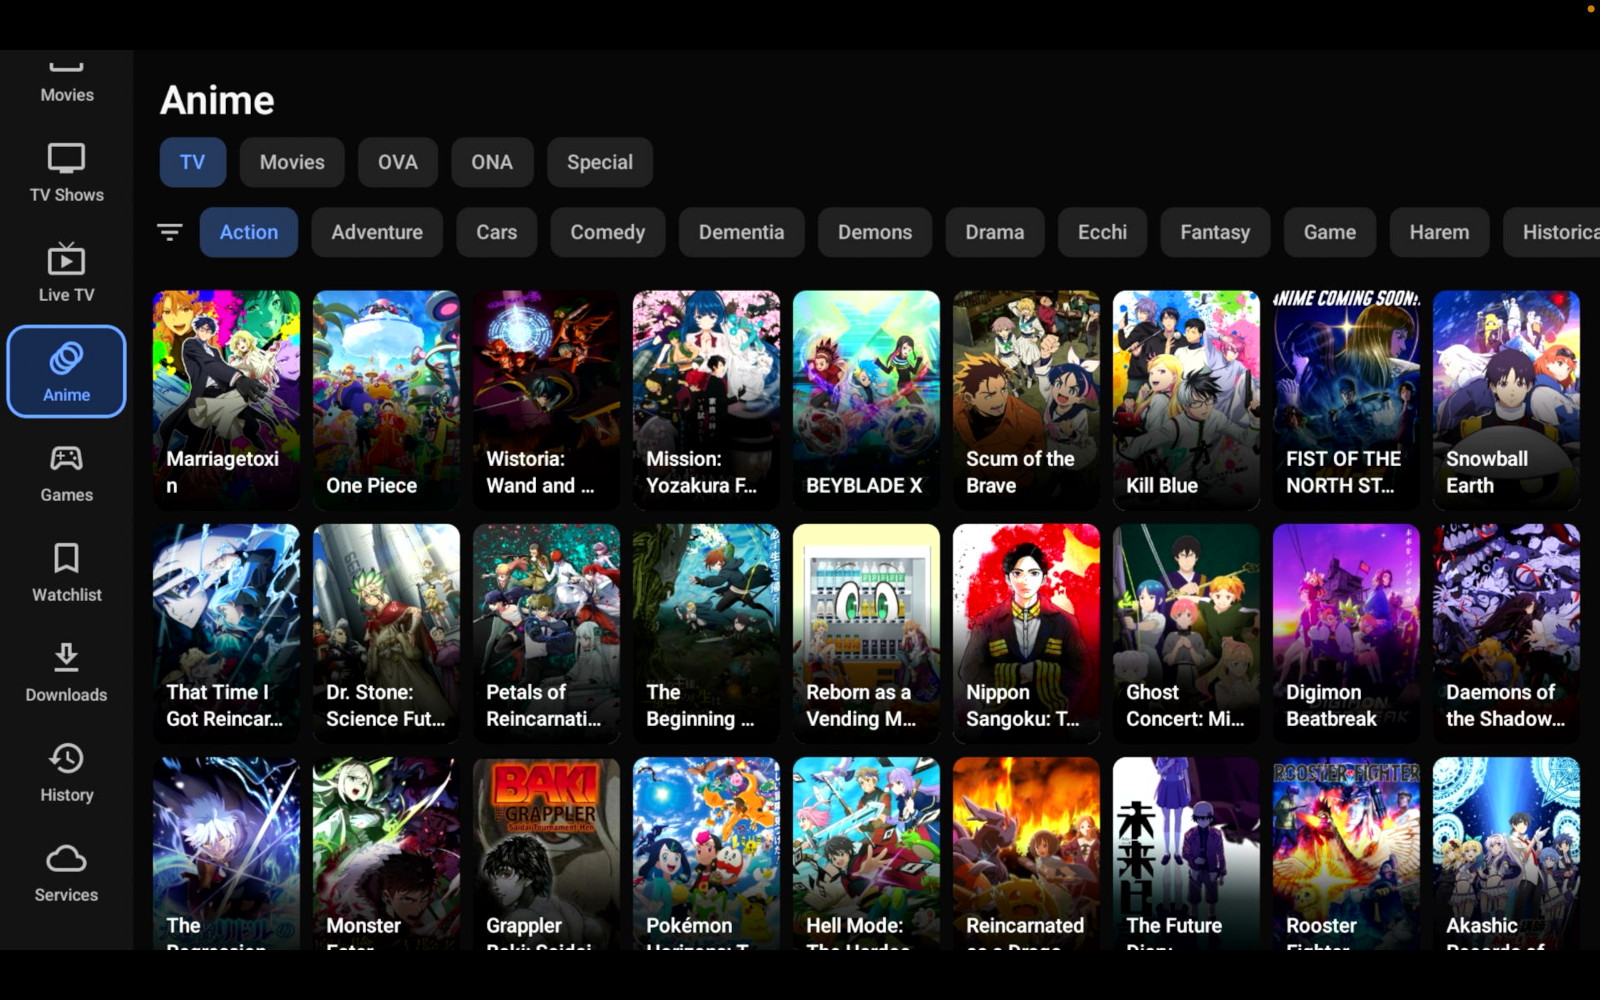Image resolution: width=1600 pixels, height=1000 pixels.
Task: Open the History clock icon
Action: click(x=66, y=758)
